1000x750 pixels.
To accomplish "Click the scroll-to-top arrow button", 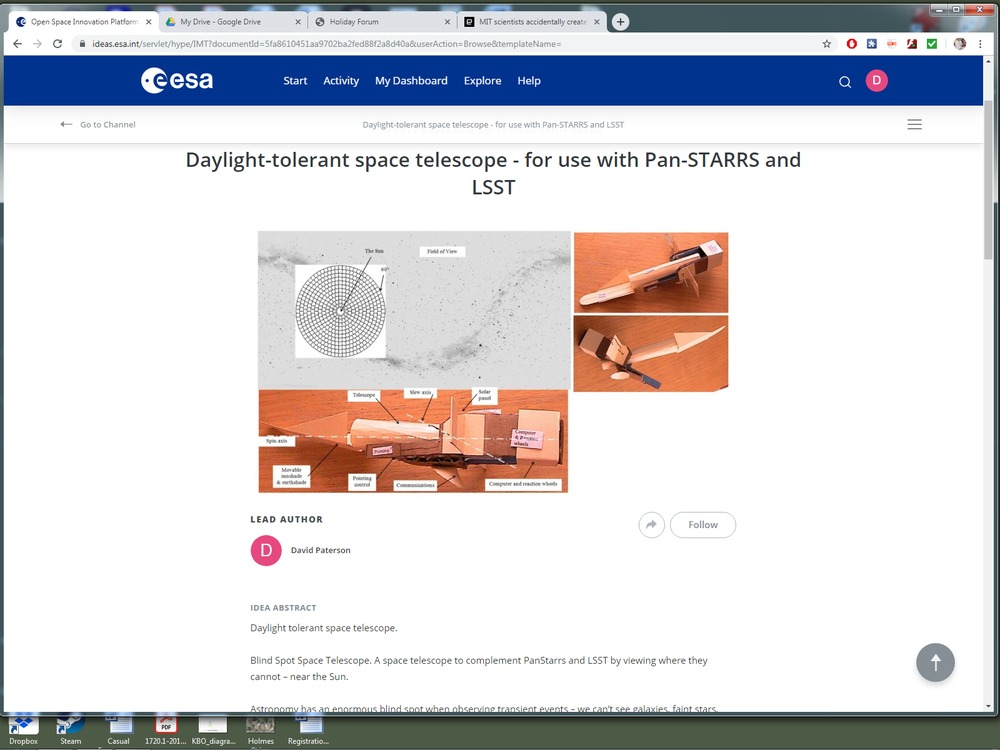I will click(935, 662).
